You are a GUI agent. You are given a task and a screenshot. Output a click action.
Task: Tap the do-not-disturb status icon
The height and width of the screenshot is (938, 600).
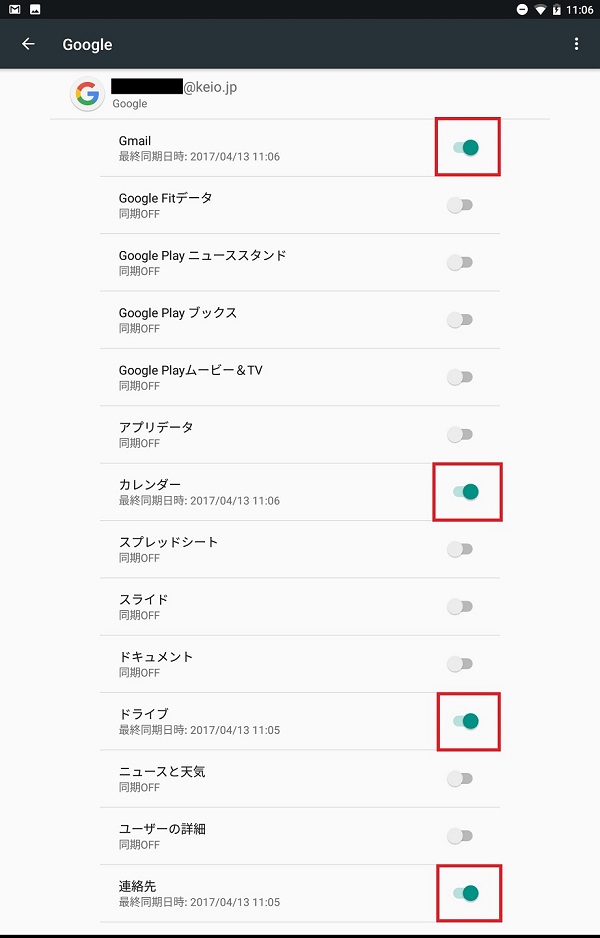coord(522,10)
